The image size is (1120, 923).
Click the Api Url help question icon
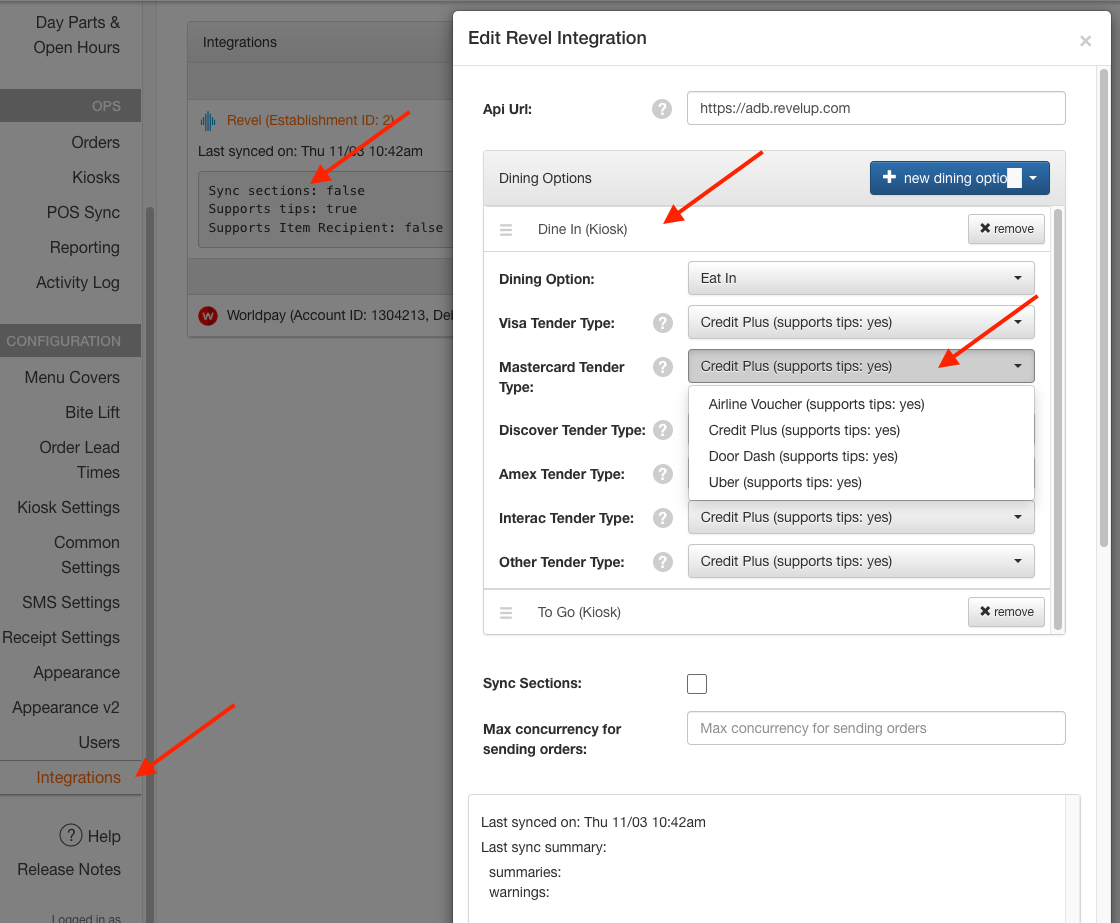click(662, 109)
